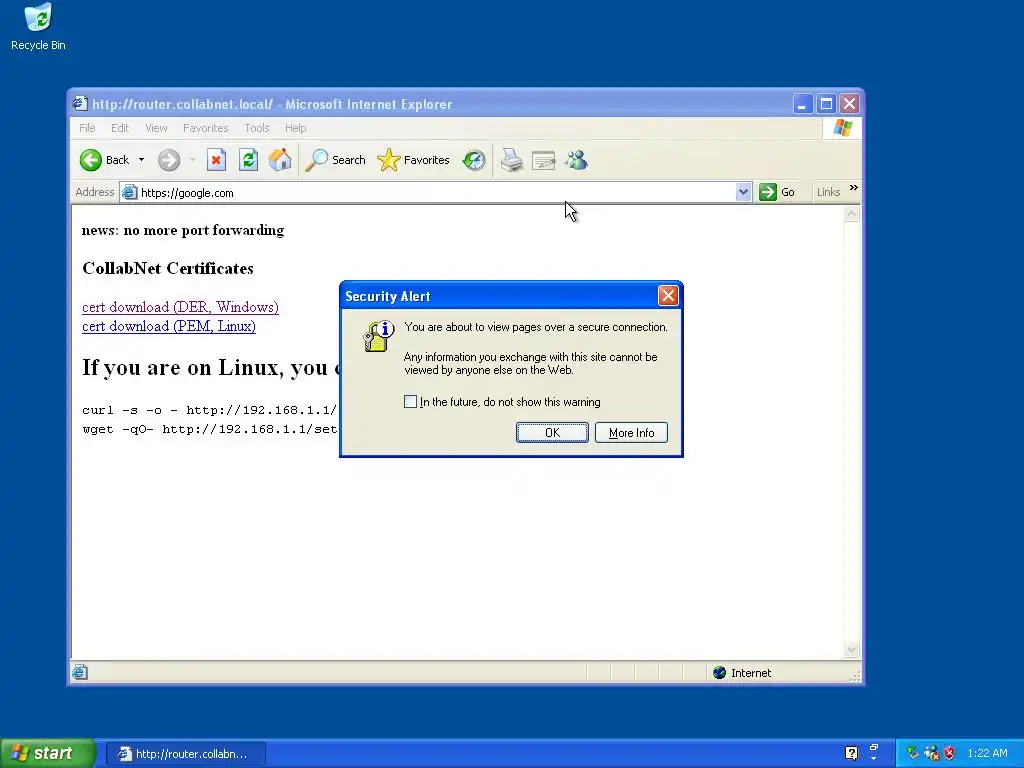
Task: Open the Search pane button
Action: pos(336,160)
